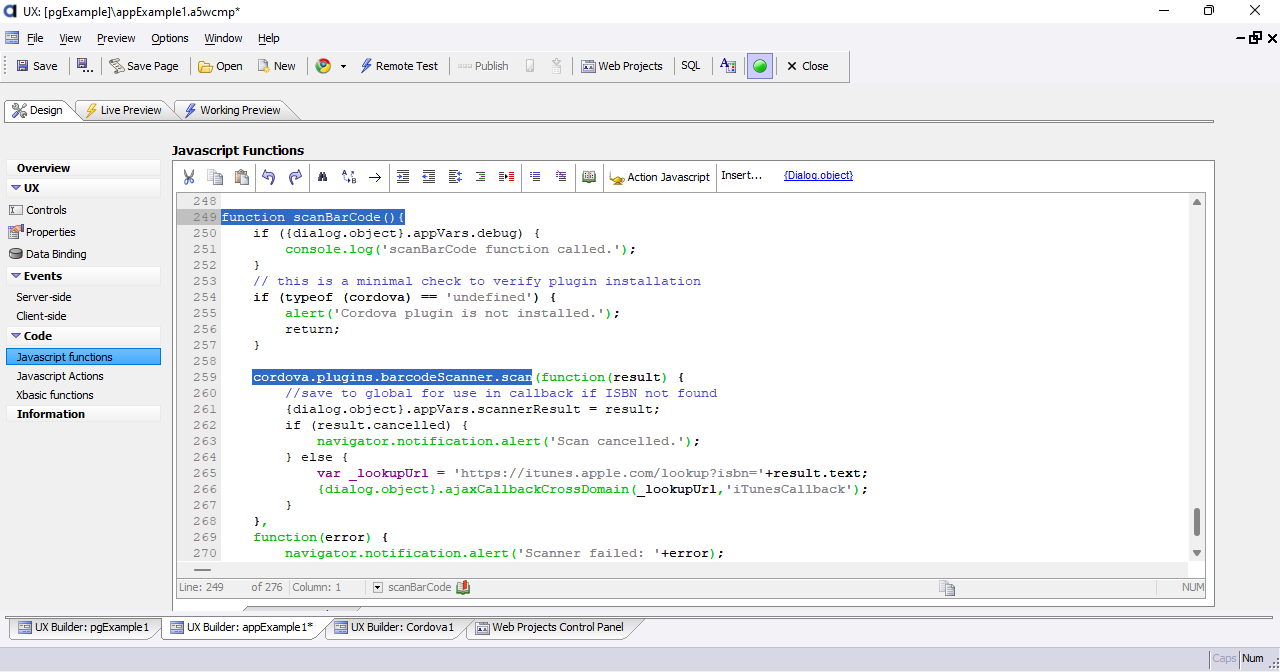Open the File menu
Viewport: 1280px width, 672px height.
(x=35, y=38)
